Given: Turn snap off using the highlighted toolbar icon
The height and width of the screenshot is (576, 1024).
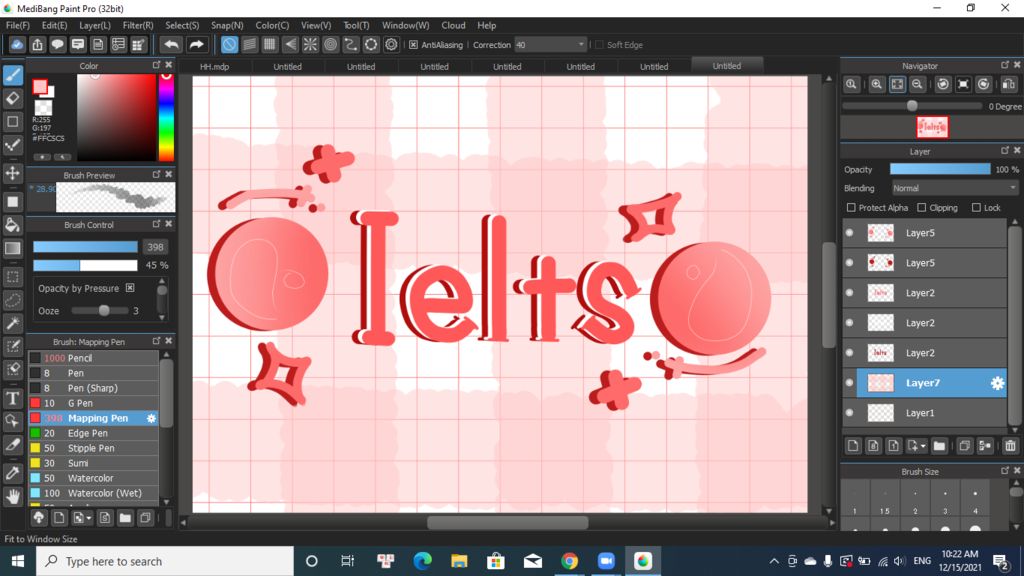Looking at the screenshot, I should [229, 44].
